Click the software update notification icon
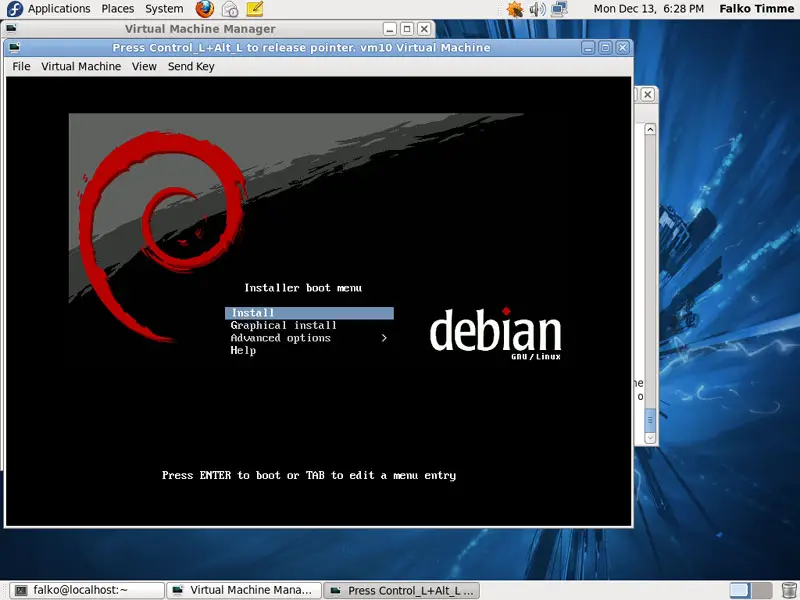Viewport: 800px width, 600px height. [514, 9]
